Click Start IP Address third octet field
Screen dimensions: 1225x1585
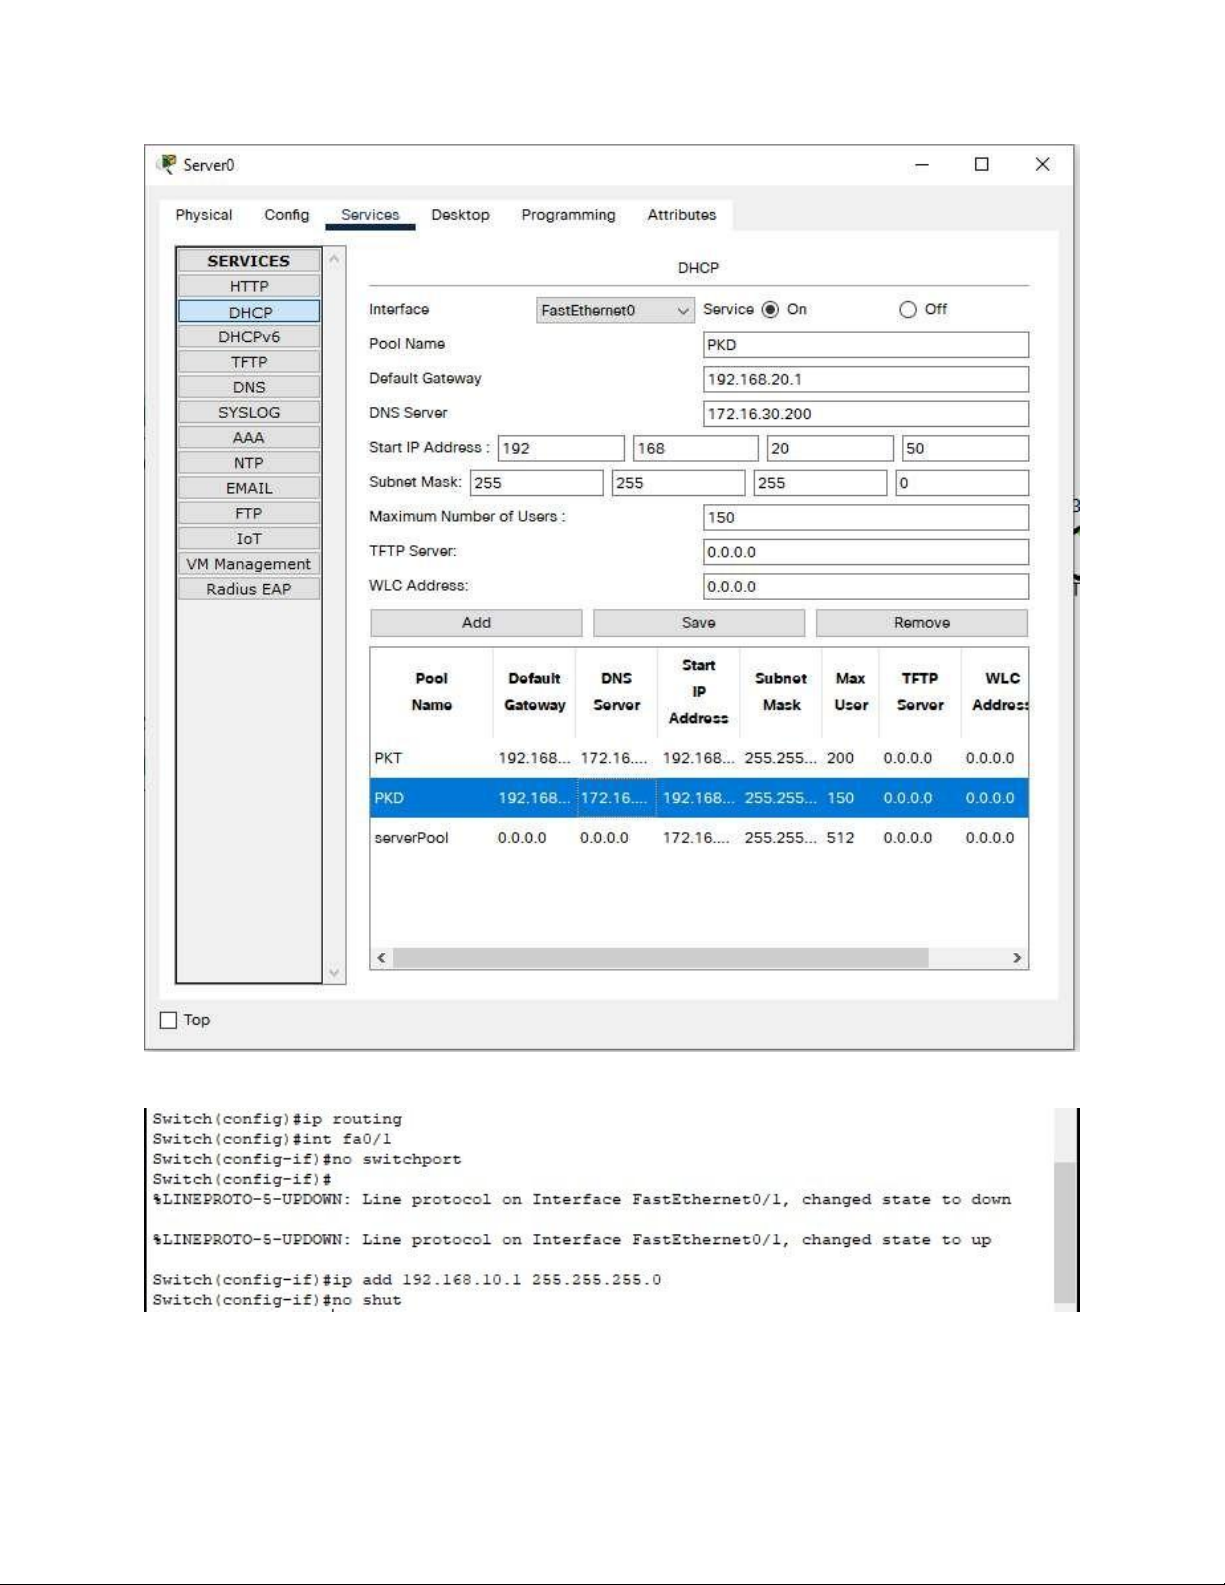coord(830,448)
